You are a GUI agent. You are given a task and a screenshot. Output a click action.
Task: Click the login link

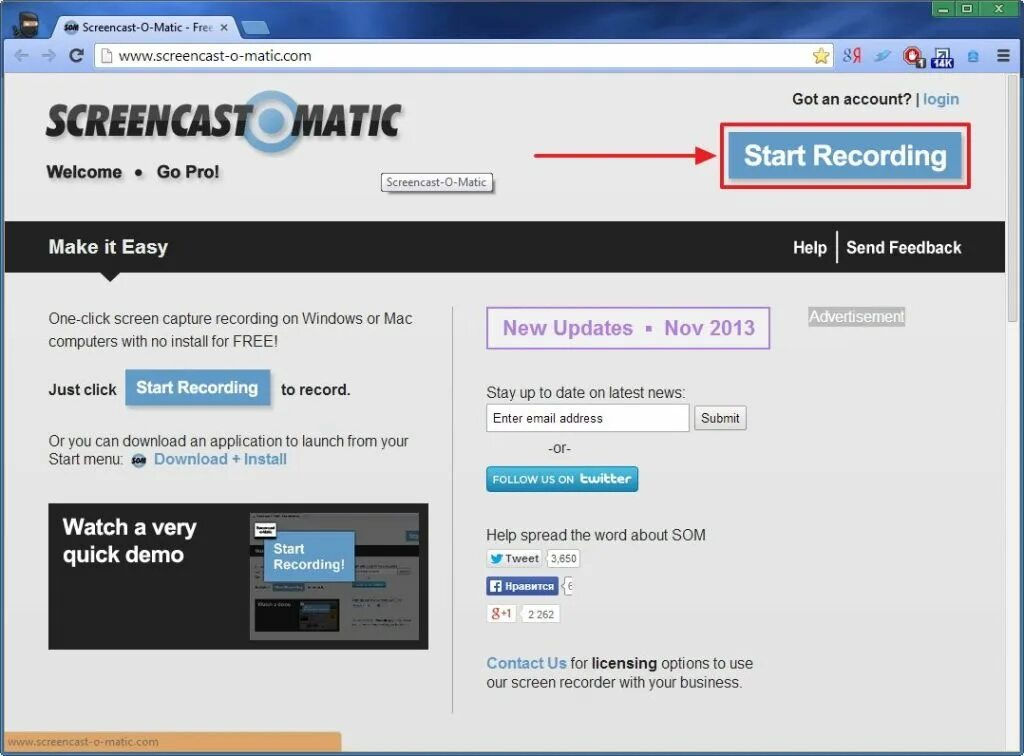[x=940, y=99]
